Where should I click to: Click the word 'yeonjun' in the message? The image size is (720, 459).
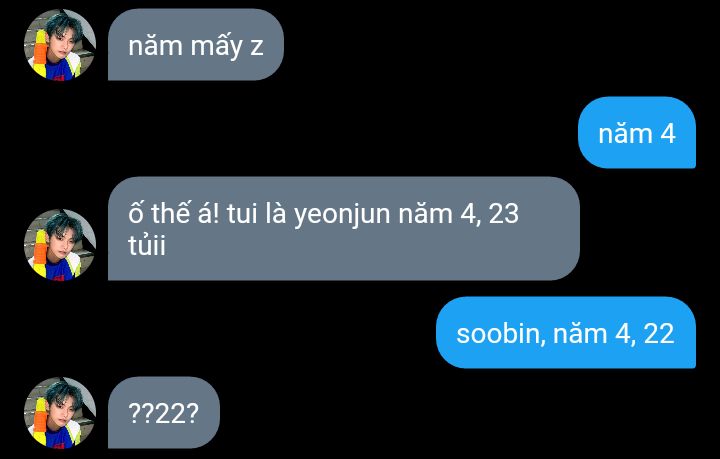(x=342, y=216)
